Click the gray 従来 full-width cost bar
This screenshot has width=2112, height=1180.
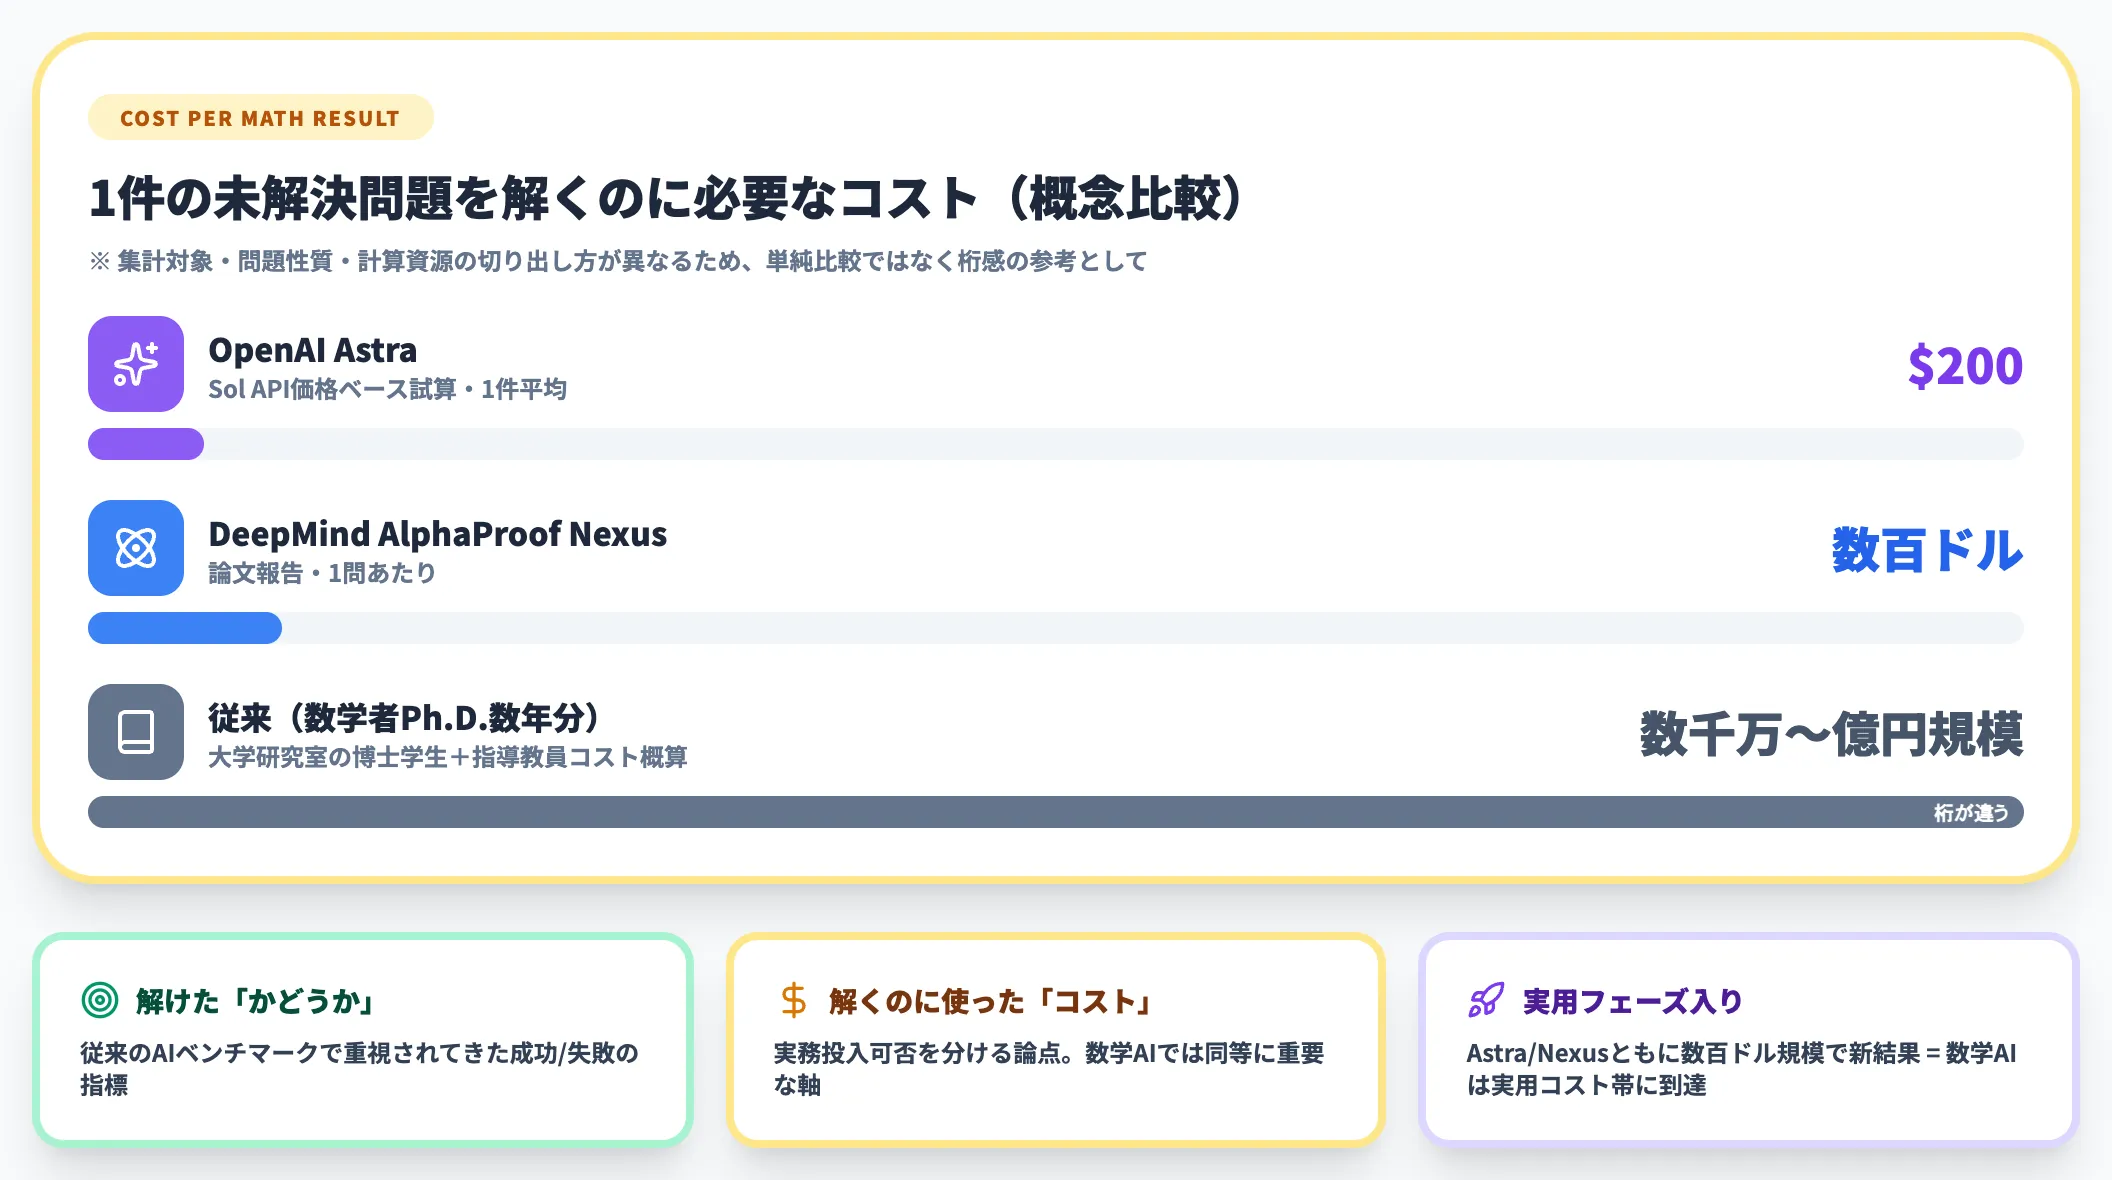(x=1056, y=812)
